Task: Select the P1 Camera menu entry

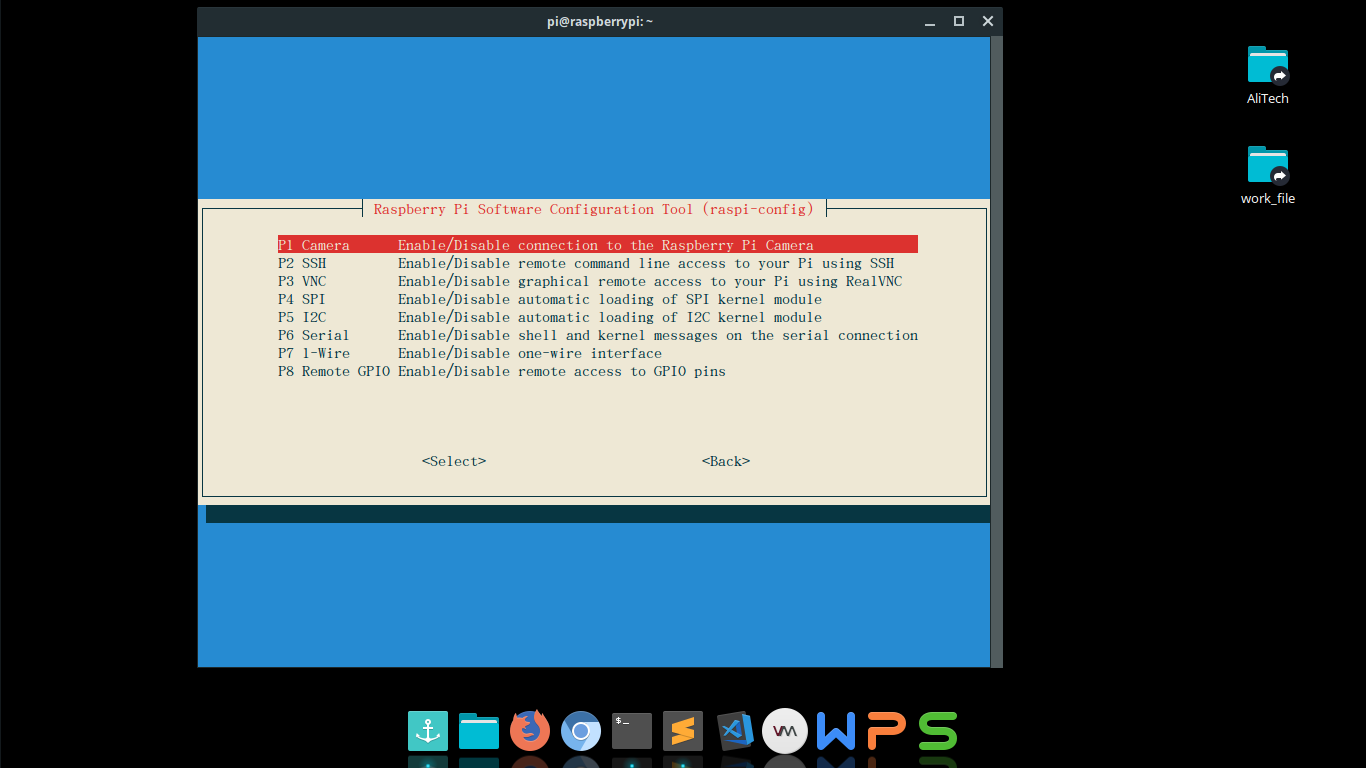Action: (598, 245)
